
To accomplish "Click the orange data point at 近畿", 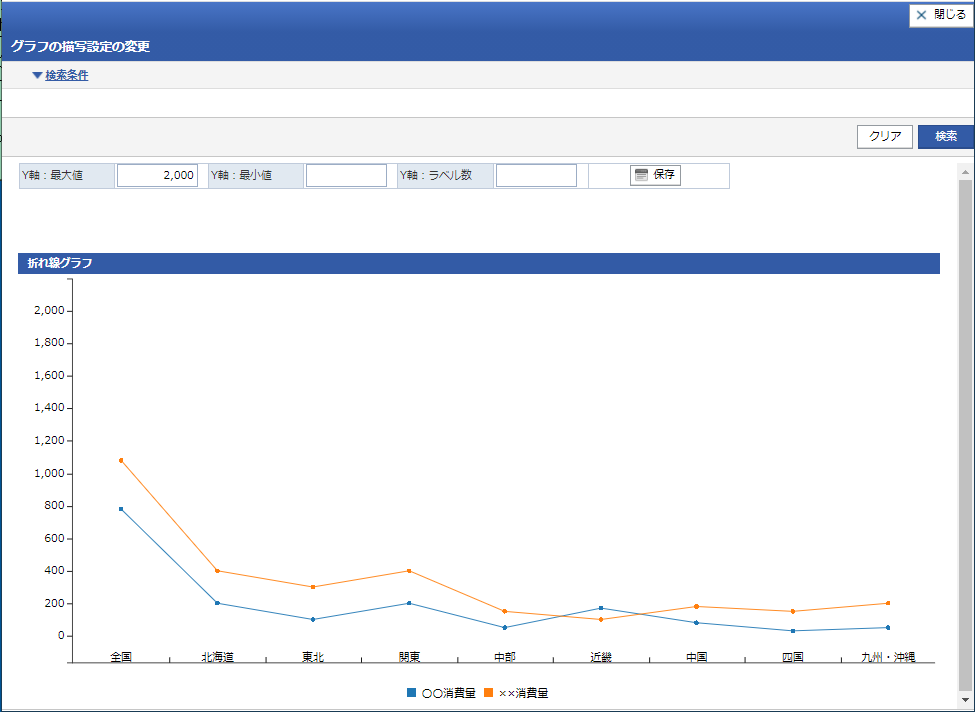I will click(x=601, y=619).
